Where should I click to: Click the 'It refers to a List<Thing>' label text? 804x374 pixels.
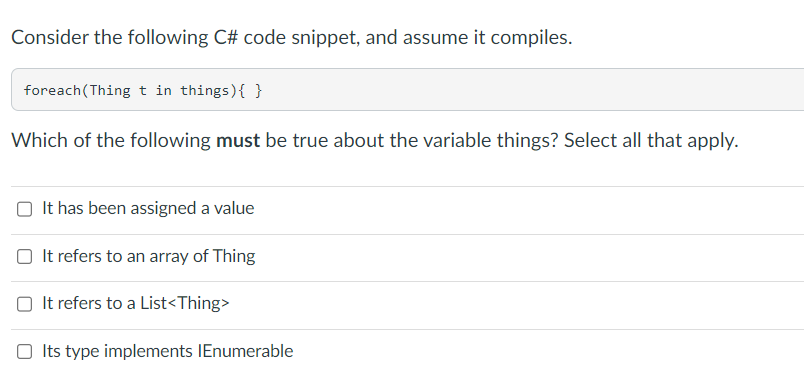coord(135,303)
